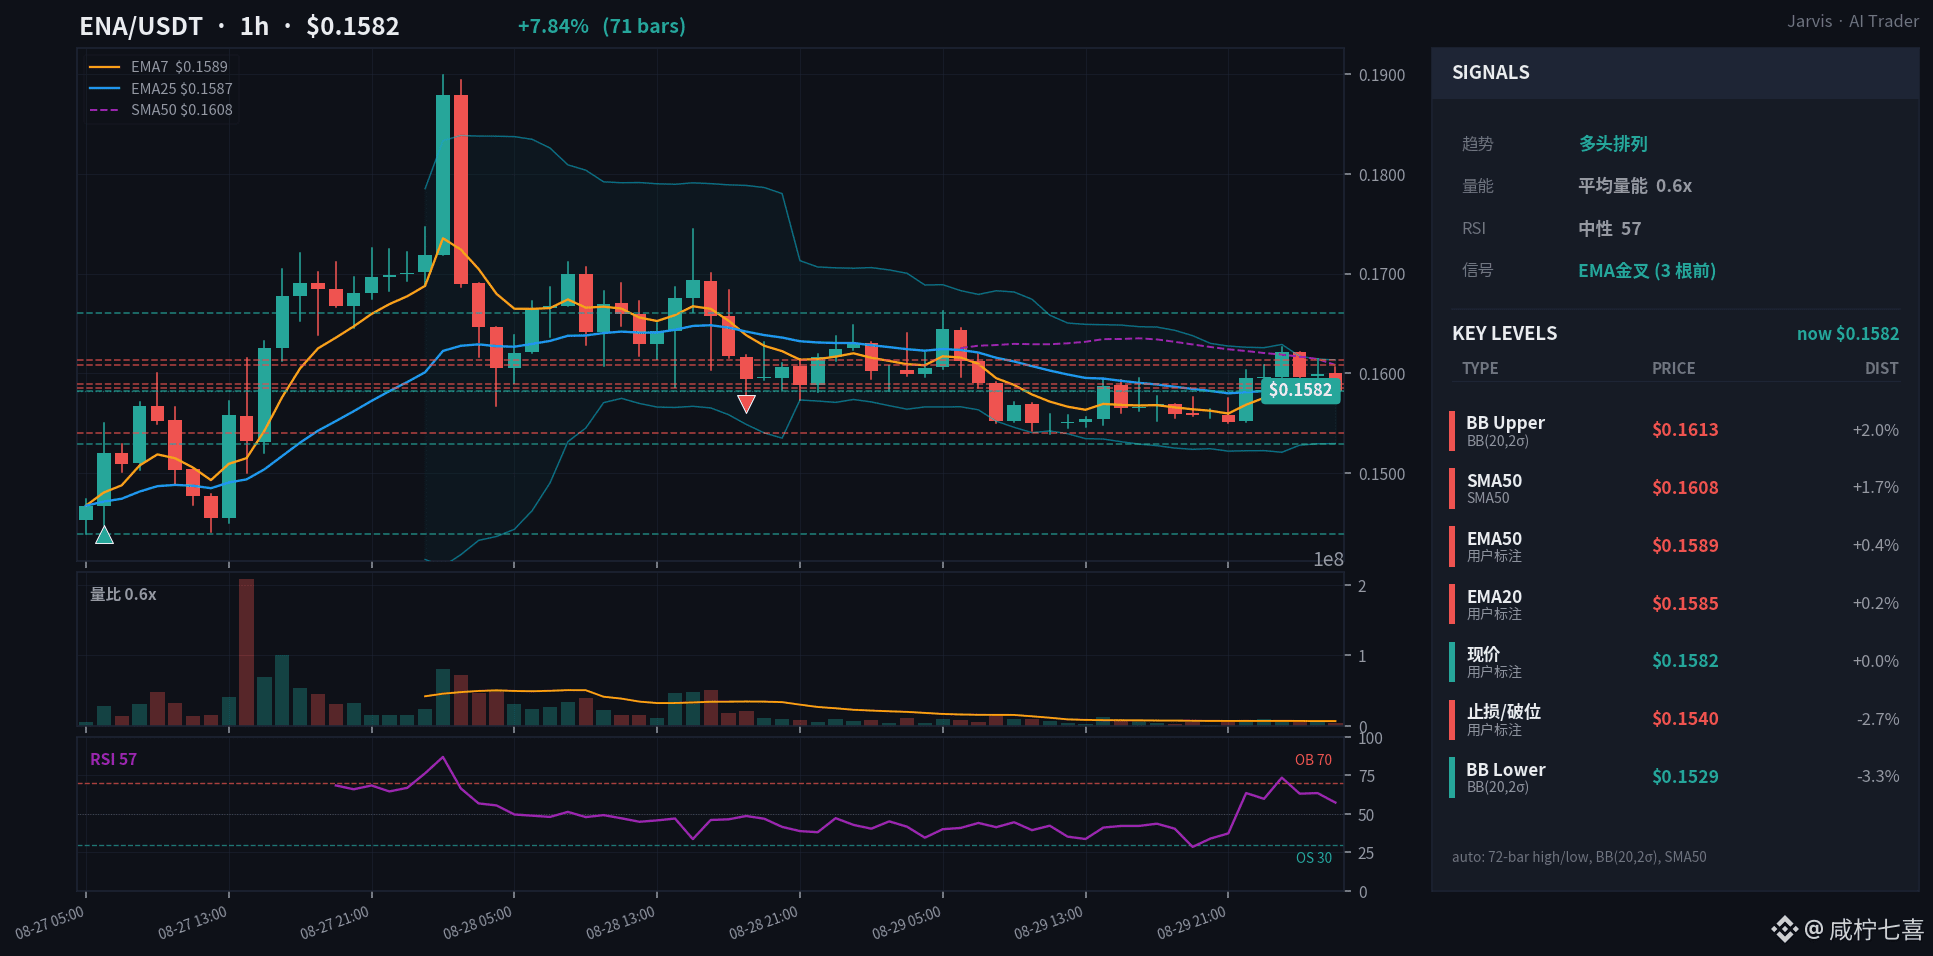
Task: Select the BB Upper key level row
Action: tap(1675, 430)
